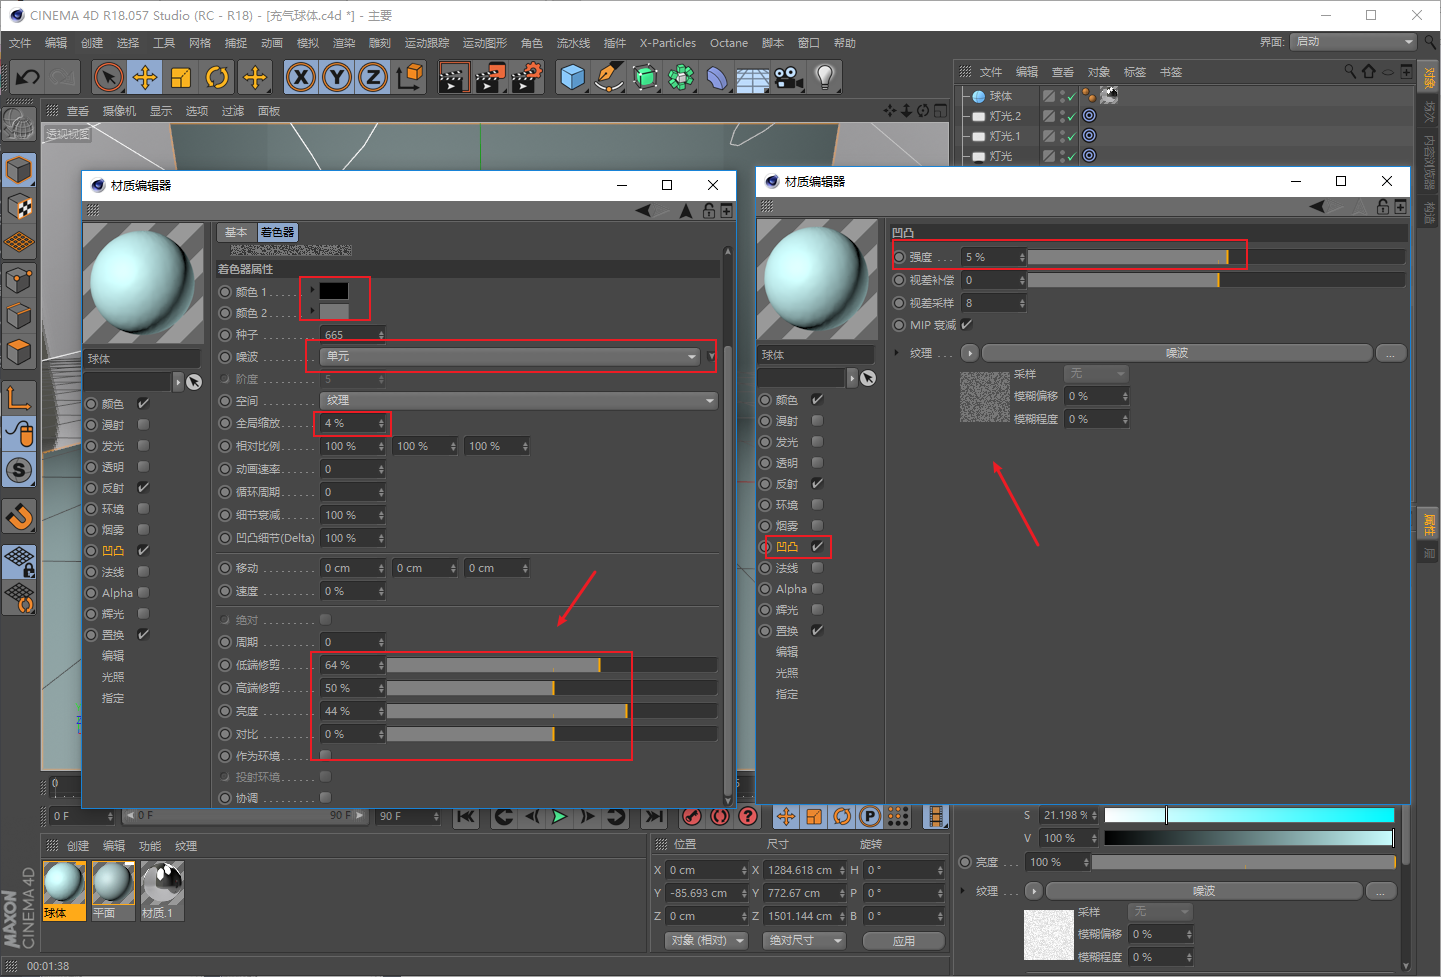Toggle 颜色 channel checkbox in left editor
Image resolution: width=1441 pixels, height=977 pixels.
click(143, 404)
